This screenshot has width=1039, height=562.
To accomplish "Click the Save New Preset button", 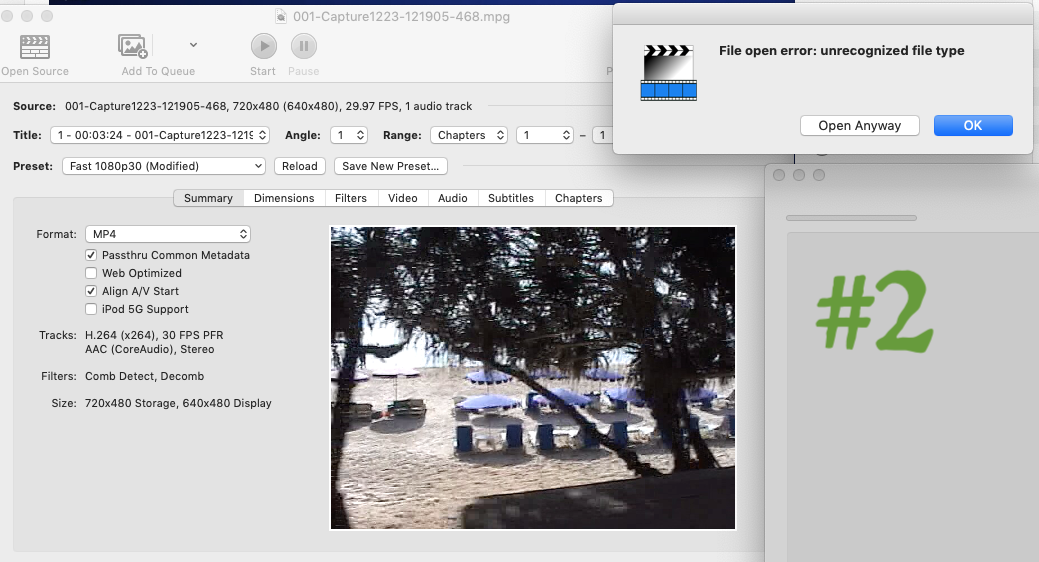I will click(x=391, y=166).
